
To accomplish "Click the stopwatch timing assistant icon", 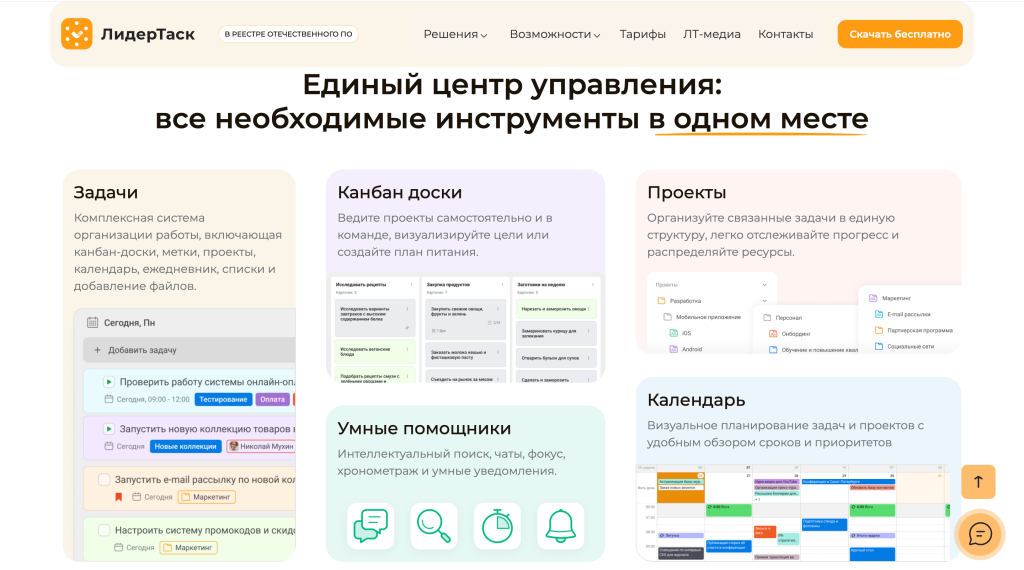I will 497,526.
